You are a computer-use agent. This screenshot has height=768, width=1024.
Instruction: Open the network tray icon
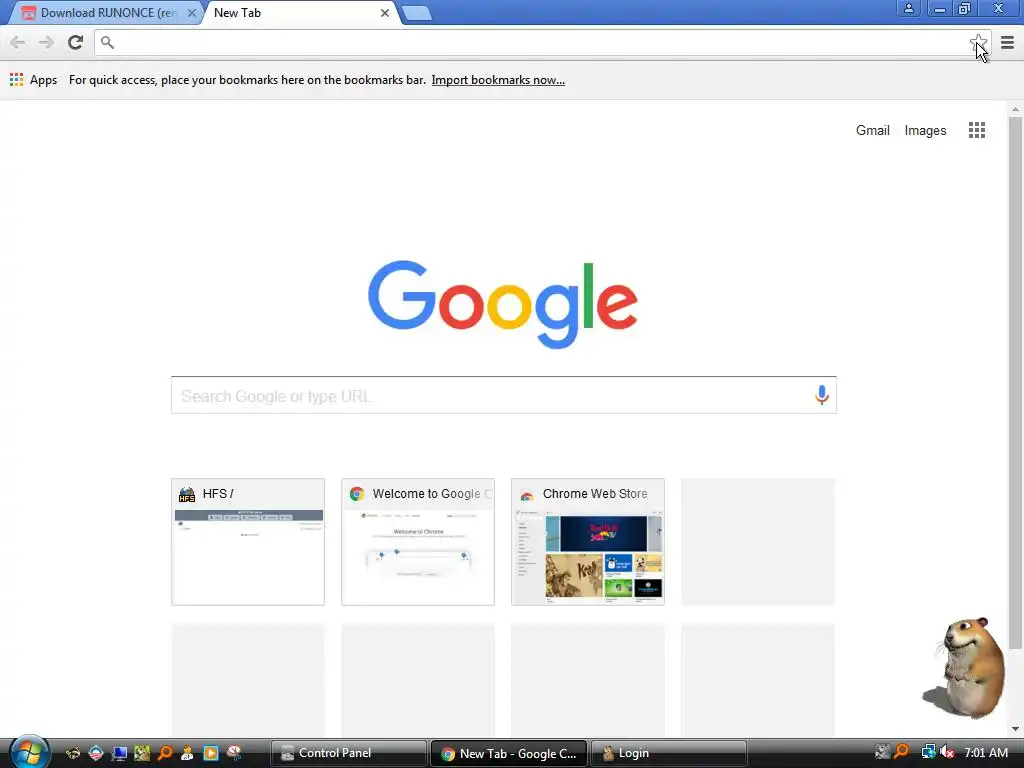(x=928, y=753)
